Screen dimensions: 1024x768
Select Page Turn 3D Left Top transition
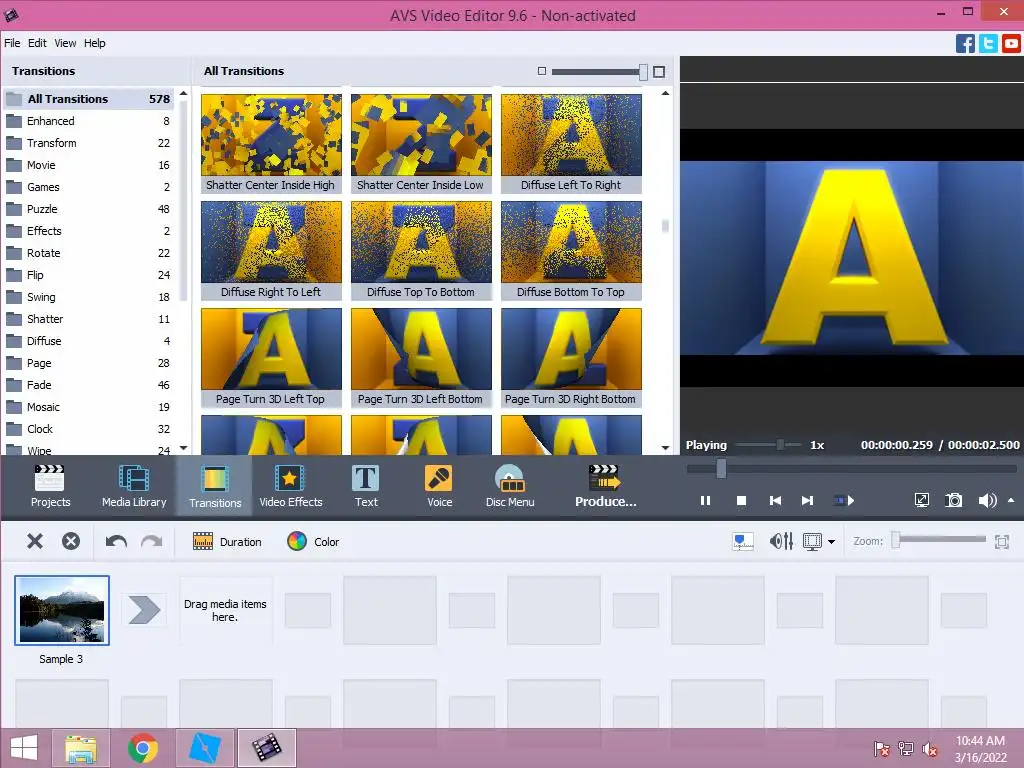[x=271, y=358]
